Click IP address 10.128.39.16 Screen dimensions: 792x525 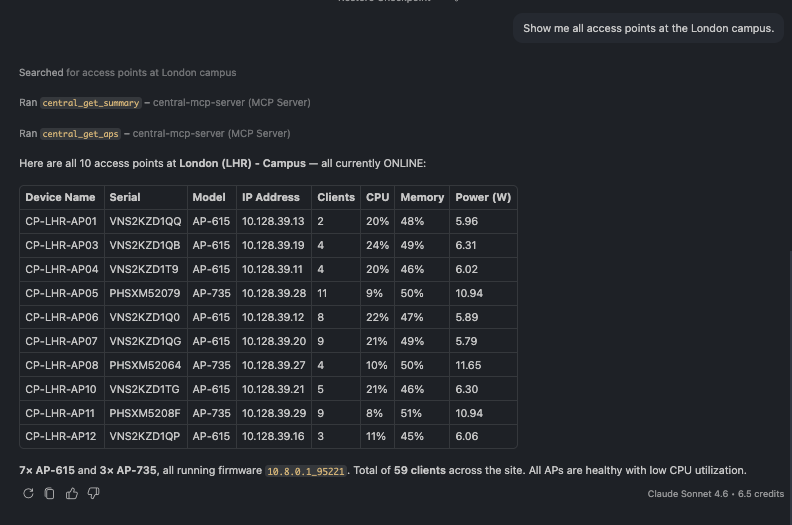[273, 436]
